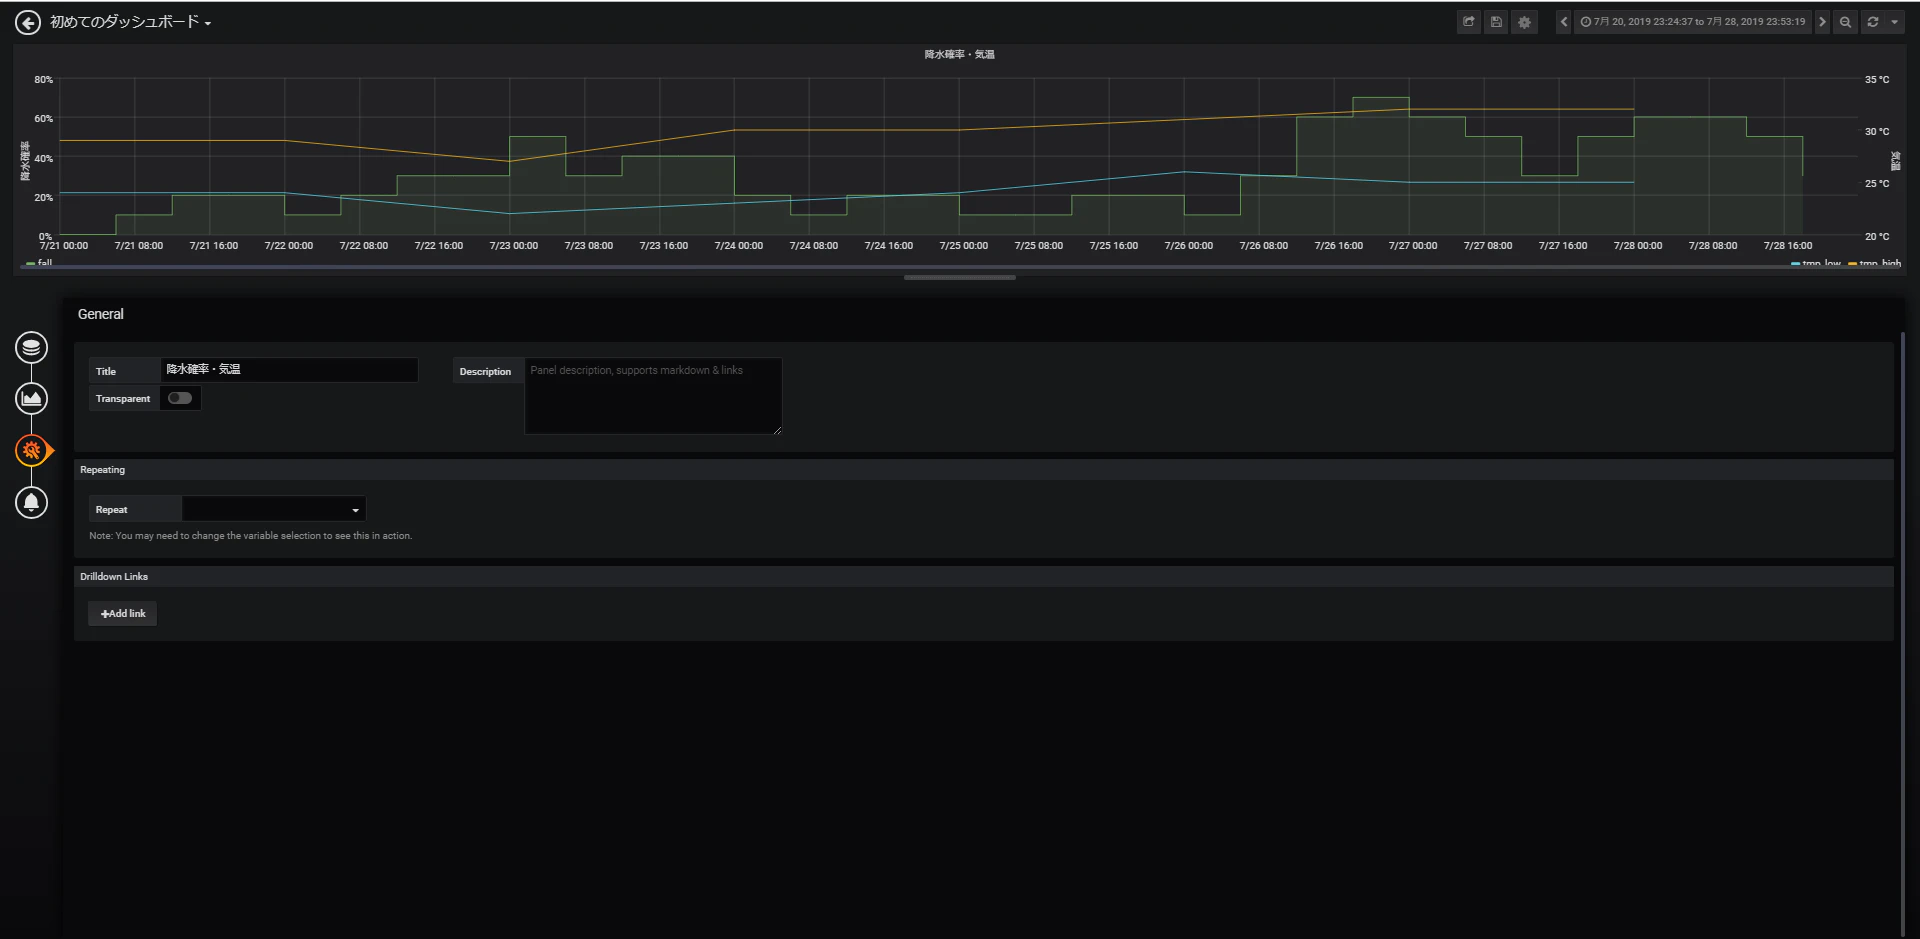The width and height of the screenshot is (1920, 939).
Task: Toggle the fall series in legend
Action: tap(39, 263)
